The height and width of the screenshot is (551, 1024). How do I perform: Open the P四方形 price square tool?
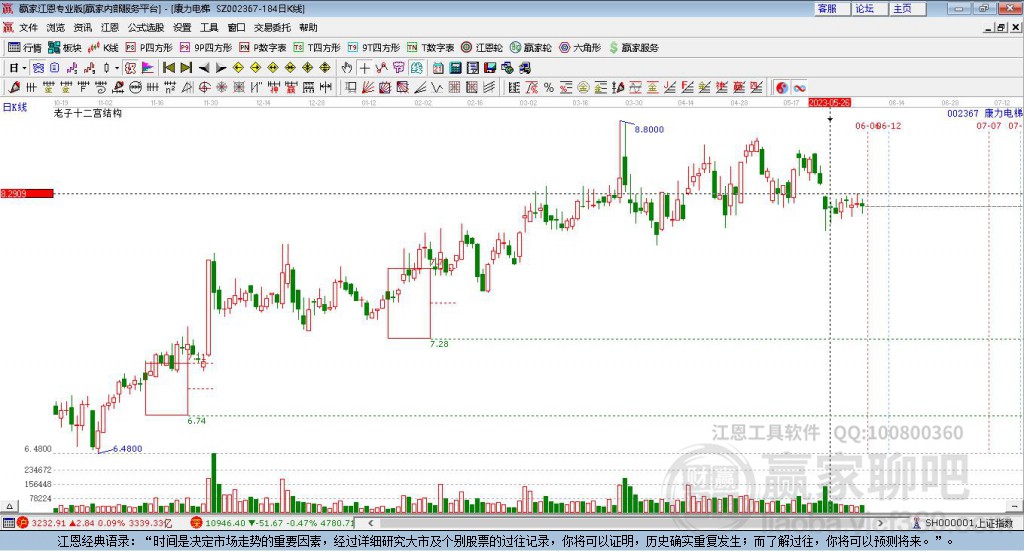[149, 48]
